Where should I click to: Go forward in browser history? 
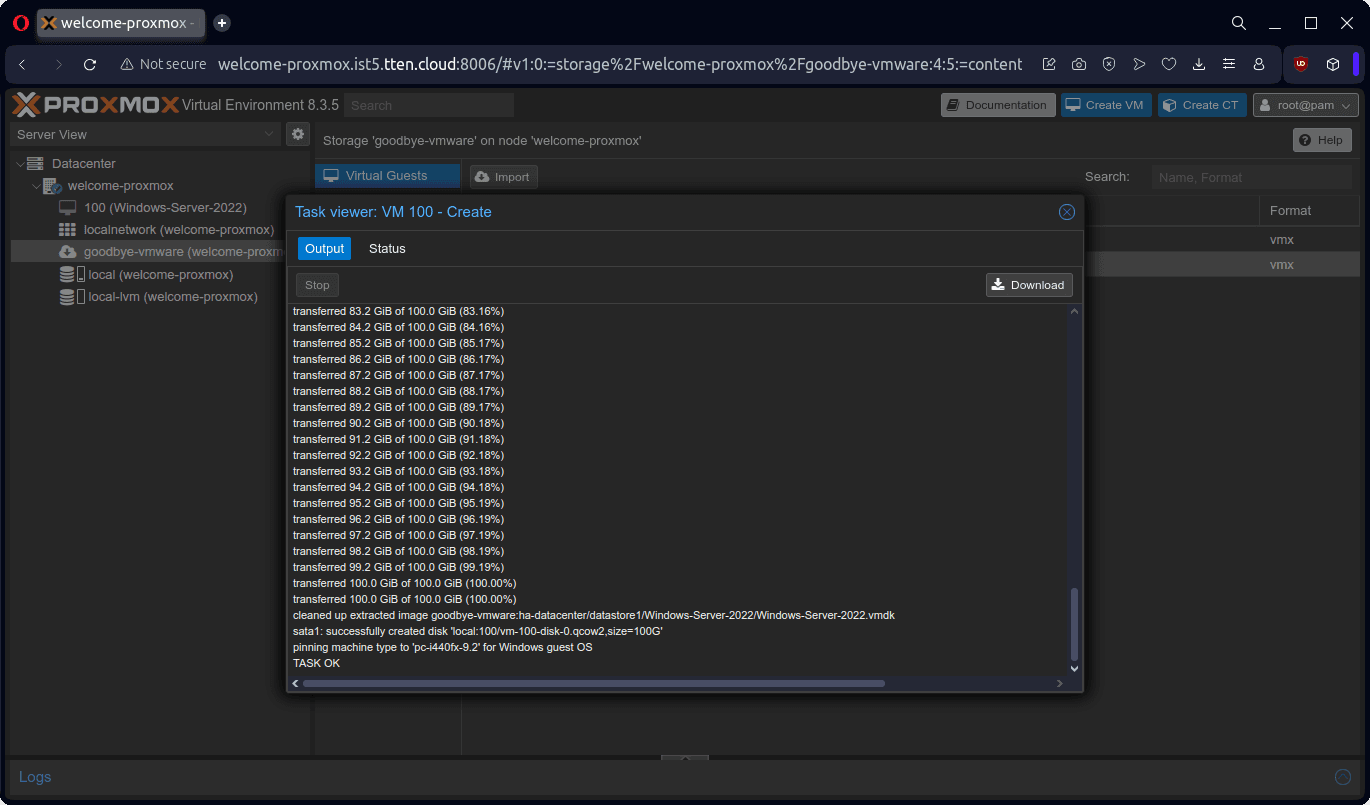(x=58, y=64)
